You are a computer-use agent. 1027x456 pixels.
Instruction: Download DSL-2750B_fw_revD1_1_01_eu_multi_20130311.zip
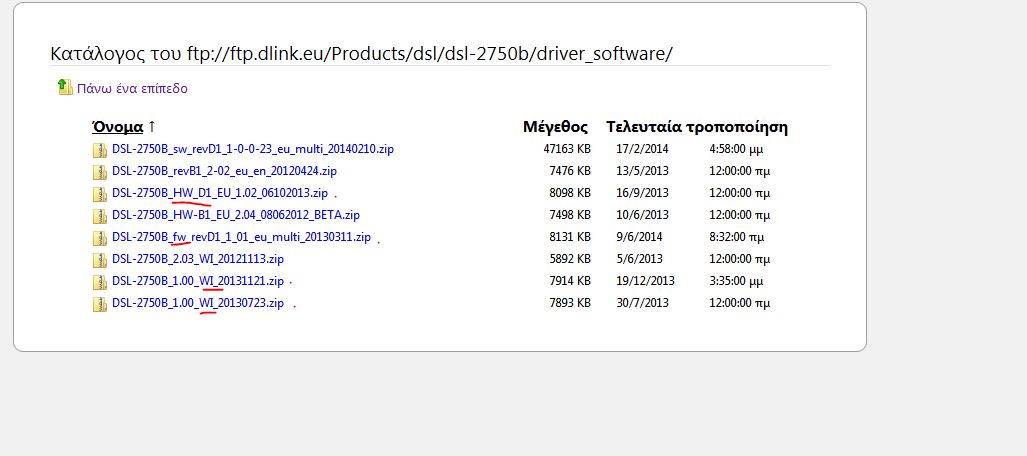point(242,237)
